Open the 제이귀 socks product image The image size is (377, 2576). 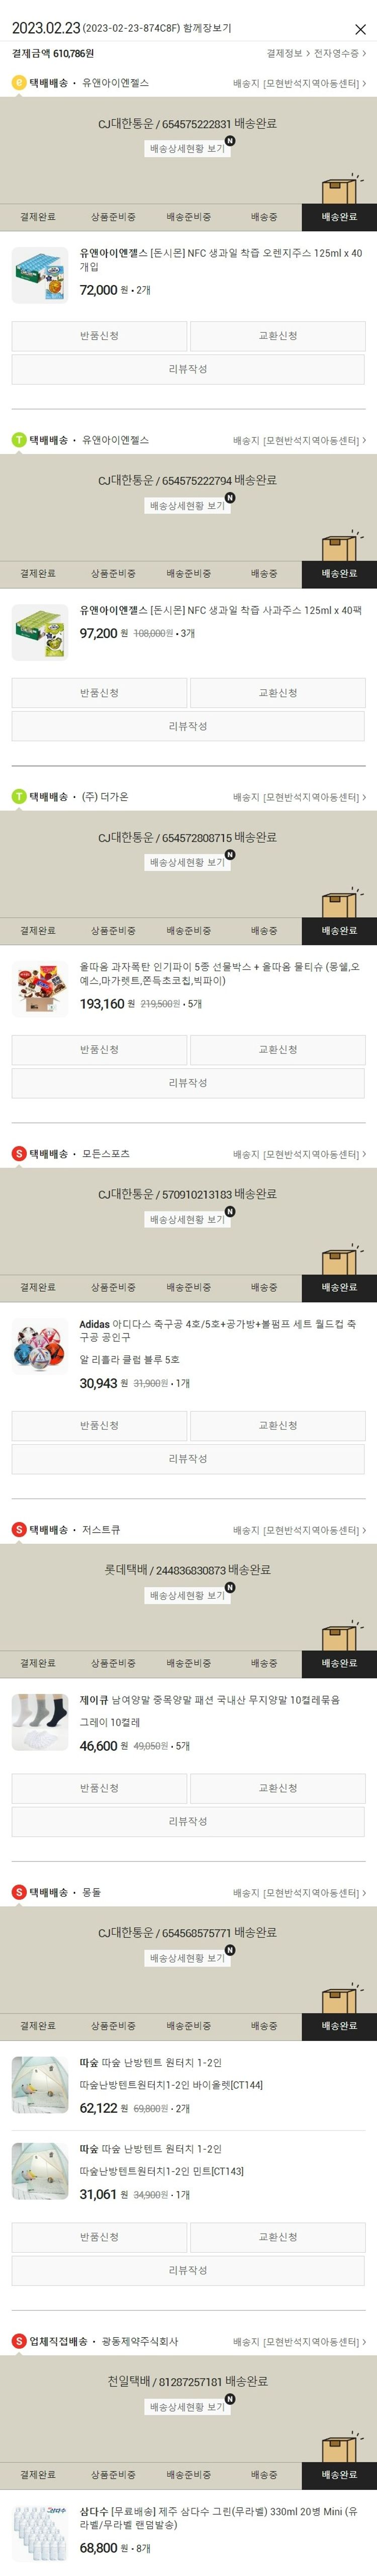pyautogui.click(x=40, y=1722)
